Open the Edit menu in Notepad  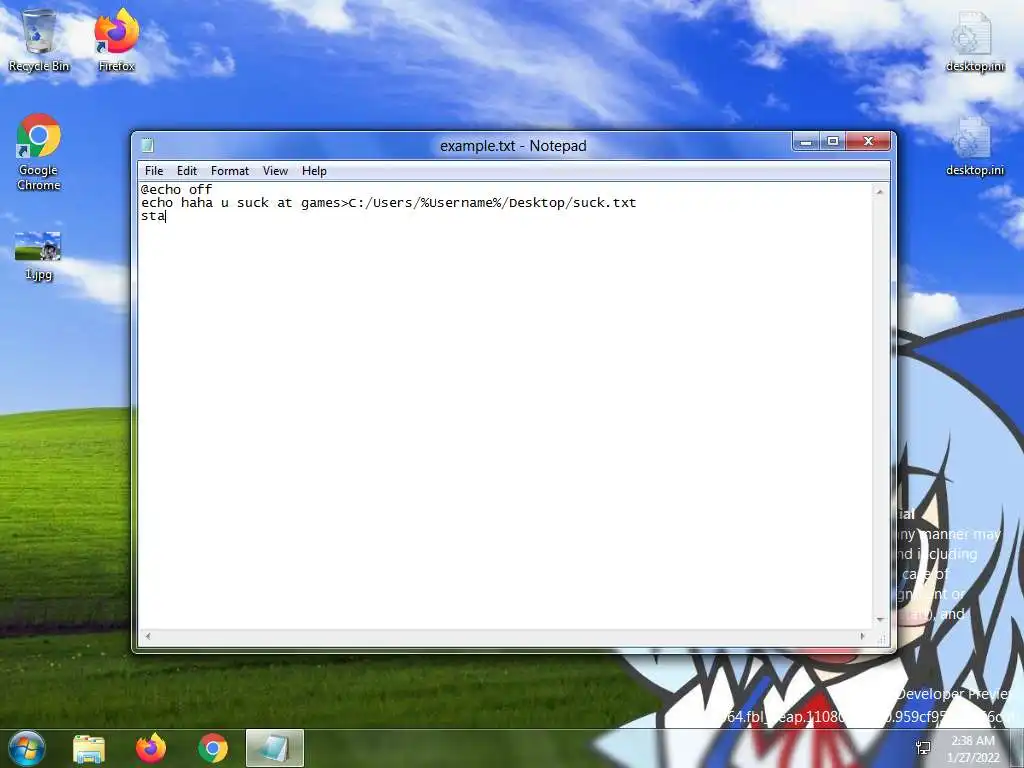point(187,171)
